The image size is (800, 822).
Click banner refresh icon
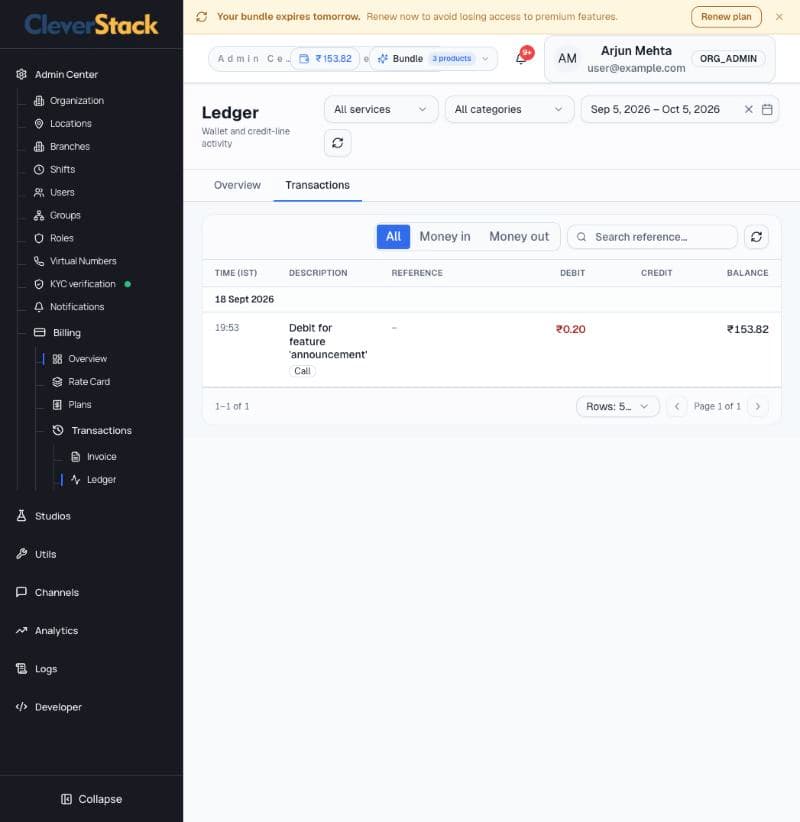pyautogui.click(x=202, y=17)
